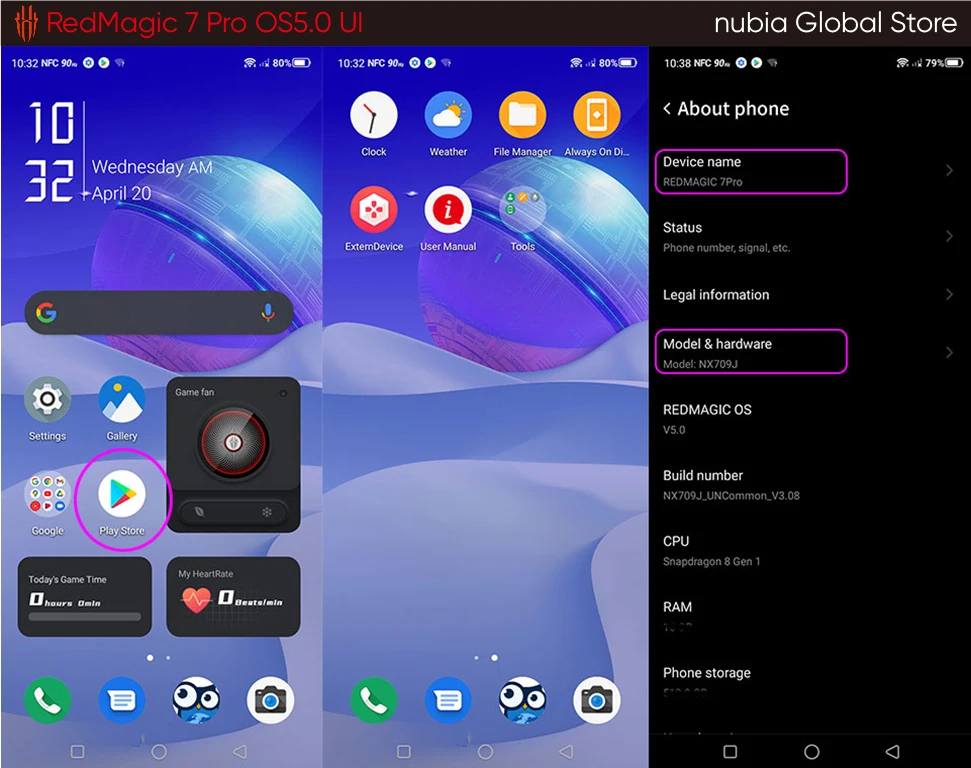Open Messages app on second home screen
Image resolution: width=971 pixels, height=768 pixels.
point(448,700)
